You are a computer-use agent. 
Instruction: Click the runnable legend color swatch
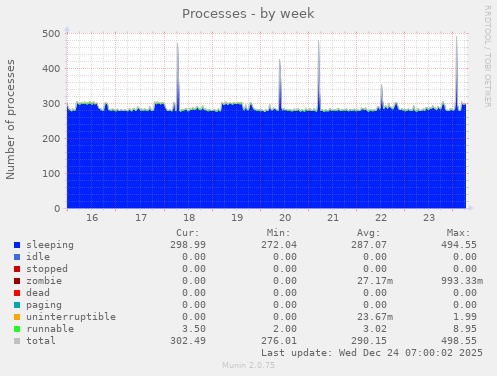17,329
